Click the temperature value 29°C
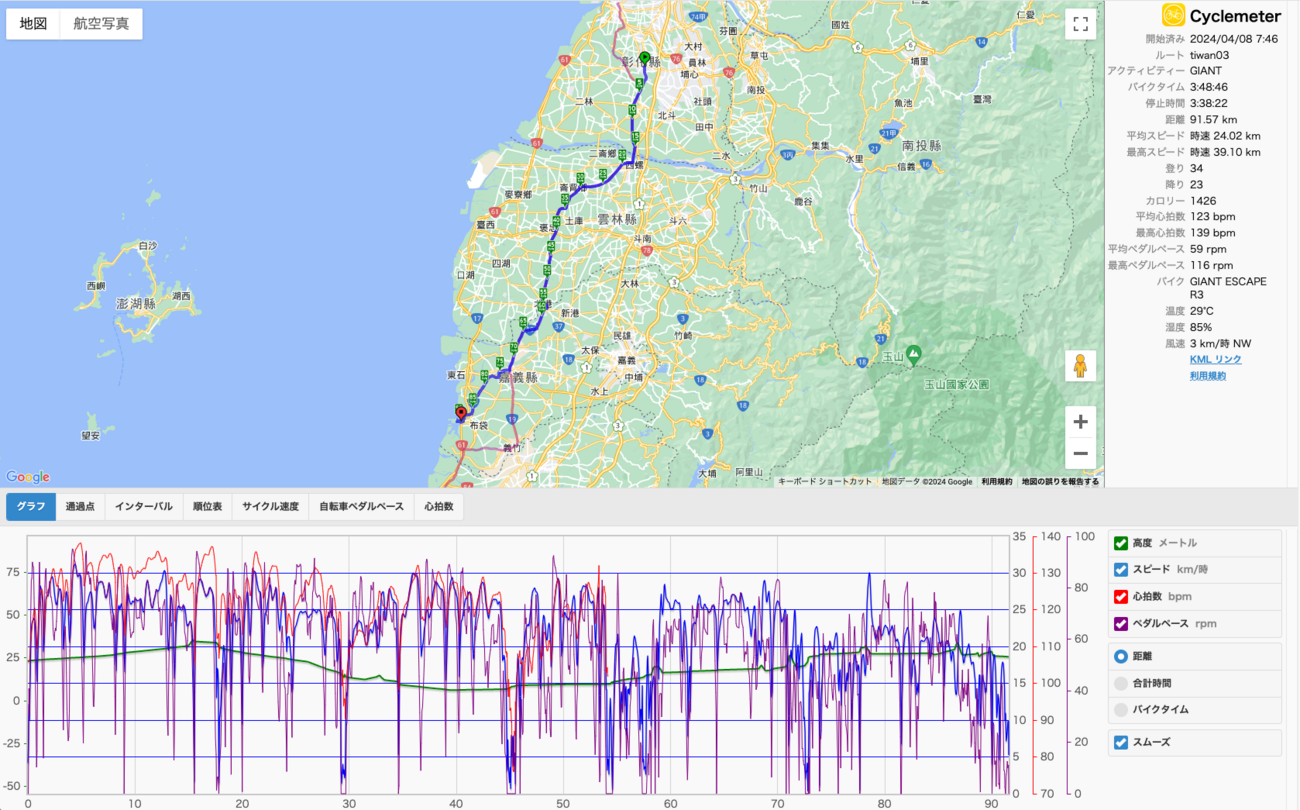This screenshot has height=810, width=1300. (x=1202, y=311)
